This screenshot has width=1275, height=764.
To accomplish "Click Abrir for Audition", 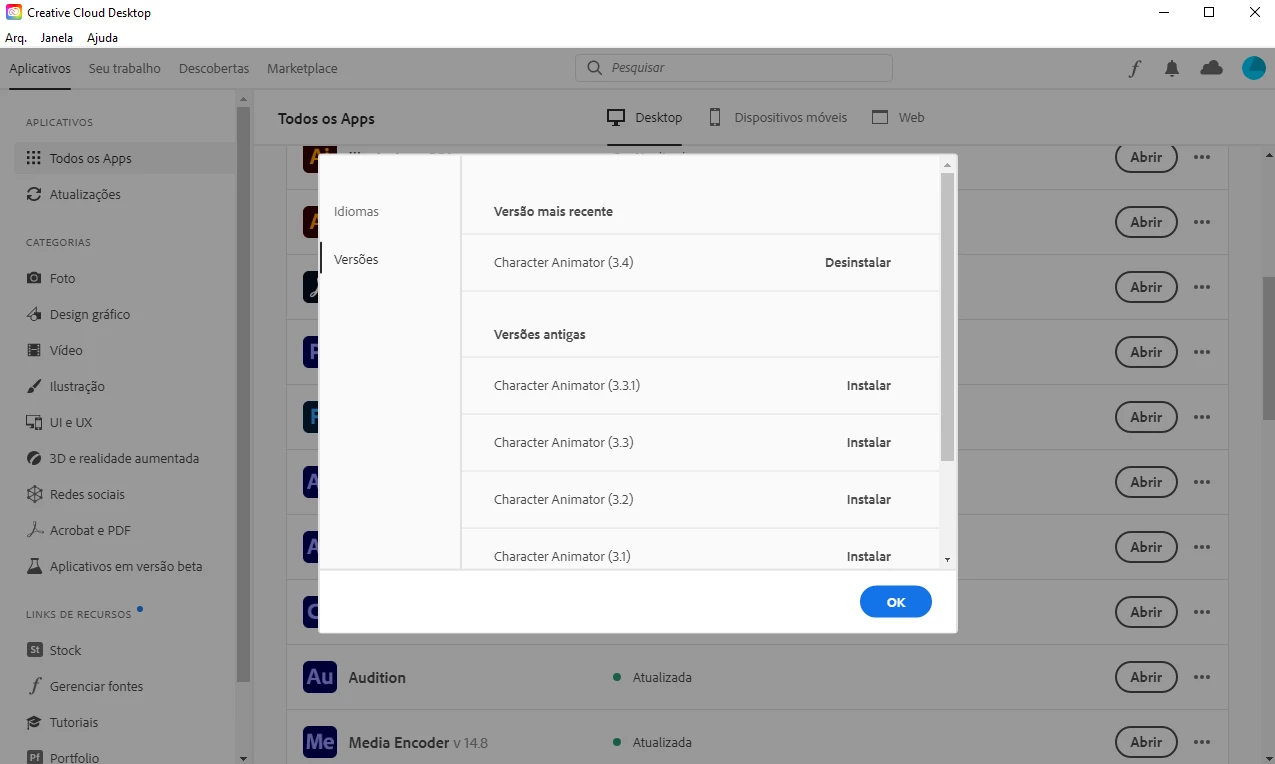I will pyautogui.click(x=1146, y=677).
